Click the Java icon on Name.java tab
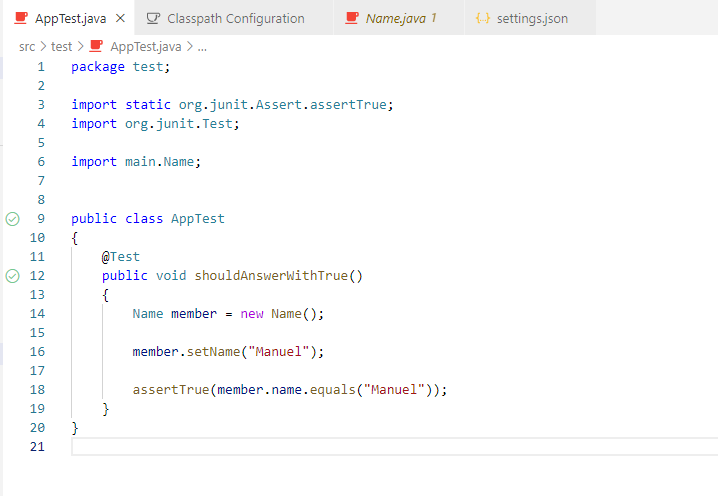Image resolution: width=718 pixels, height=496 pixels. 351,19
